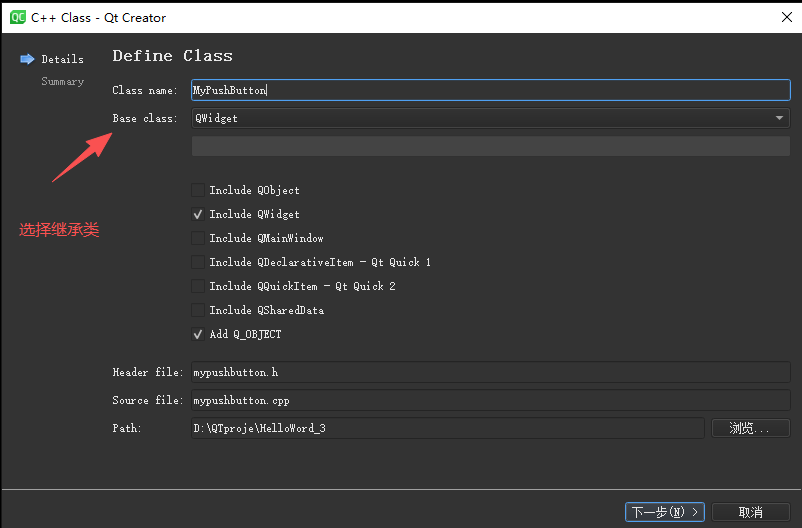Click the Define Class heading
Image resolution: width=802 pixels, height=528 pixels.
click(x=172, y=56)
